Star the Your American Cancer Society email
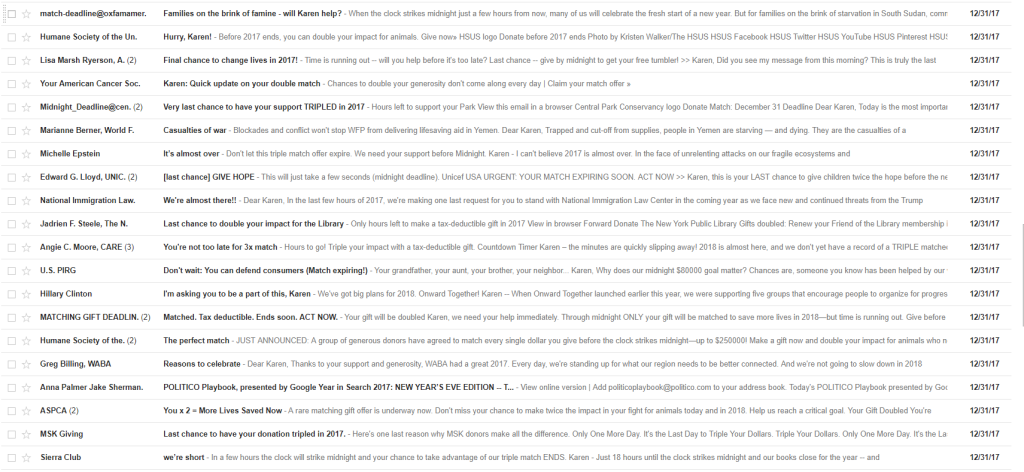Viewport: 1024px width, 472px height. (26, 83)
